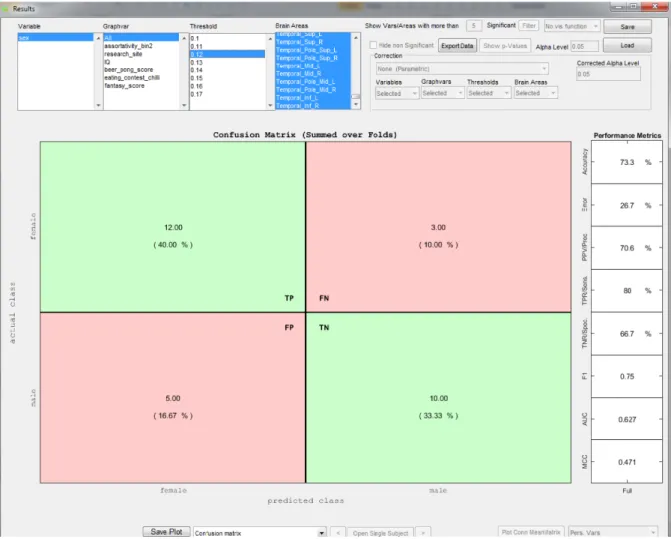
Task: Open the Variables correction scope dropdown
Action: (x=397, y=93)
